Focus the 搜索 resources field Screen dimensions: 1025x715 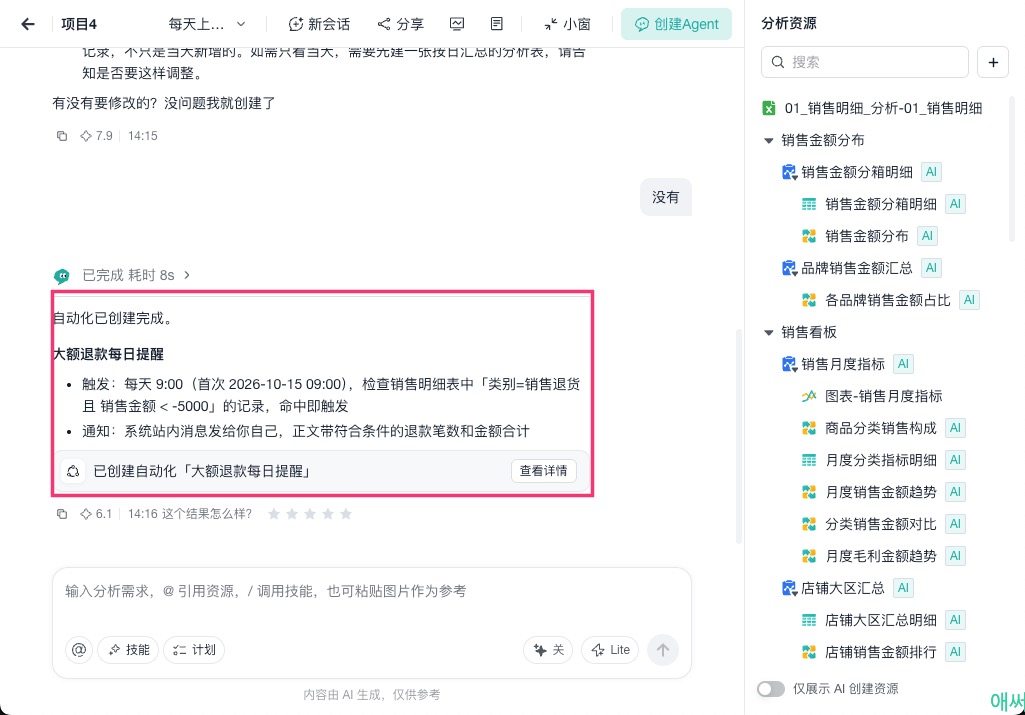(865, 62)
